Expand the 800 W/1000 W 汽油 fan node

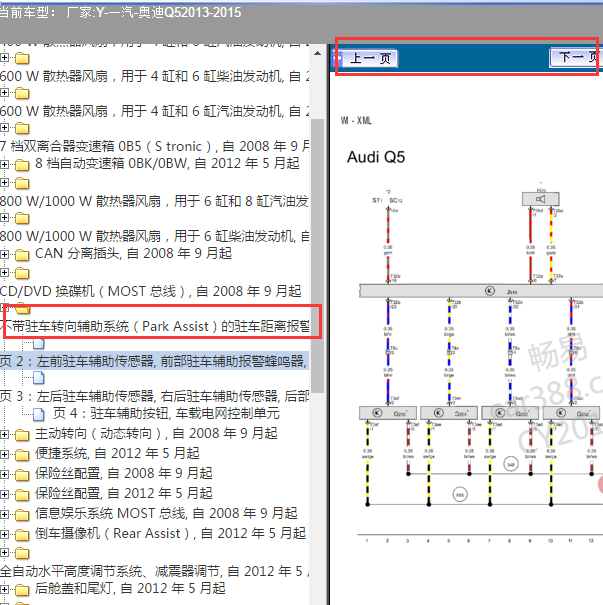pyautogui.click(x=4, y=183)
